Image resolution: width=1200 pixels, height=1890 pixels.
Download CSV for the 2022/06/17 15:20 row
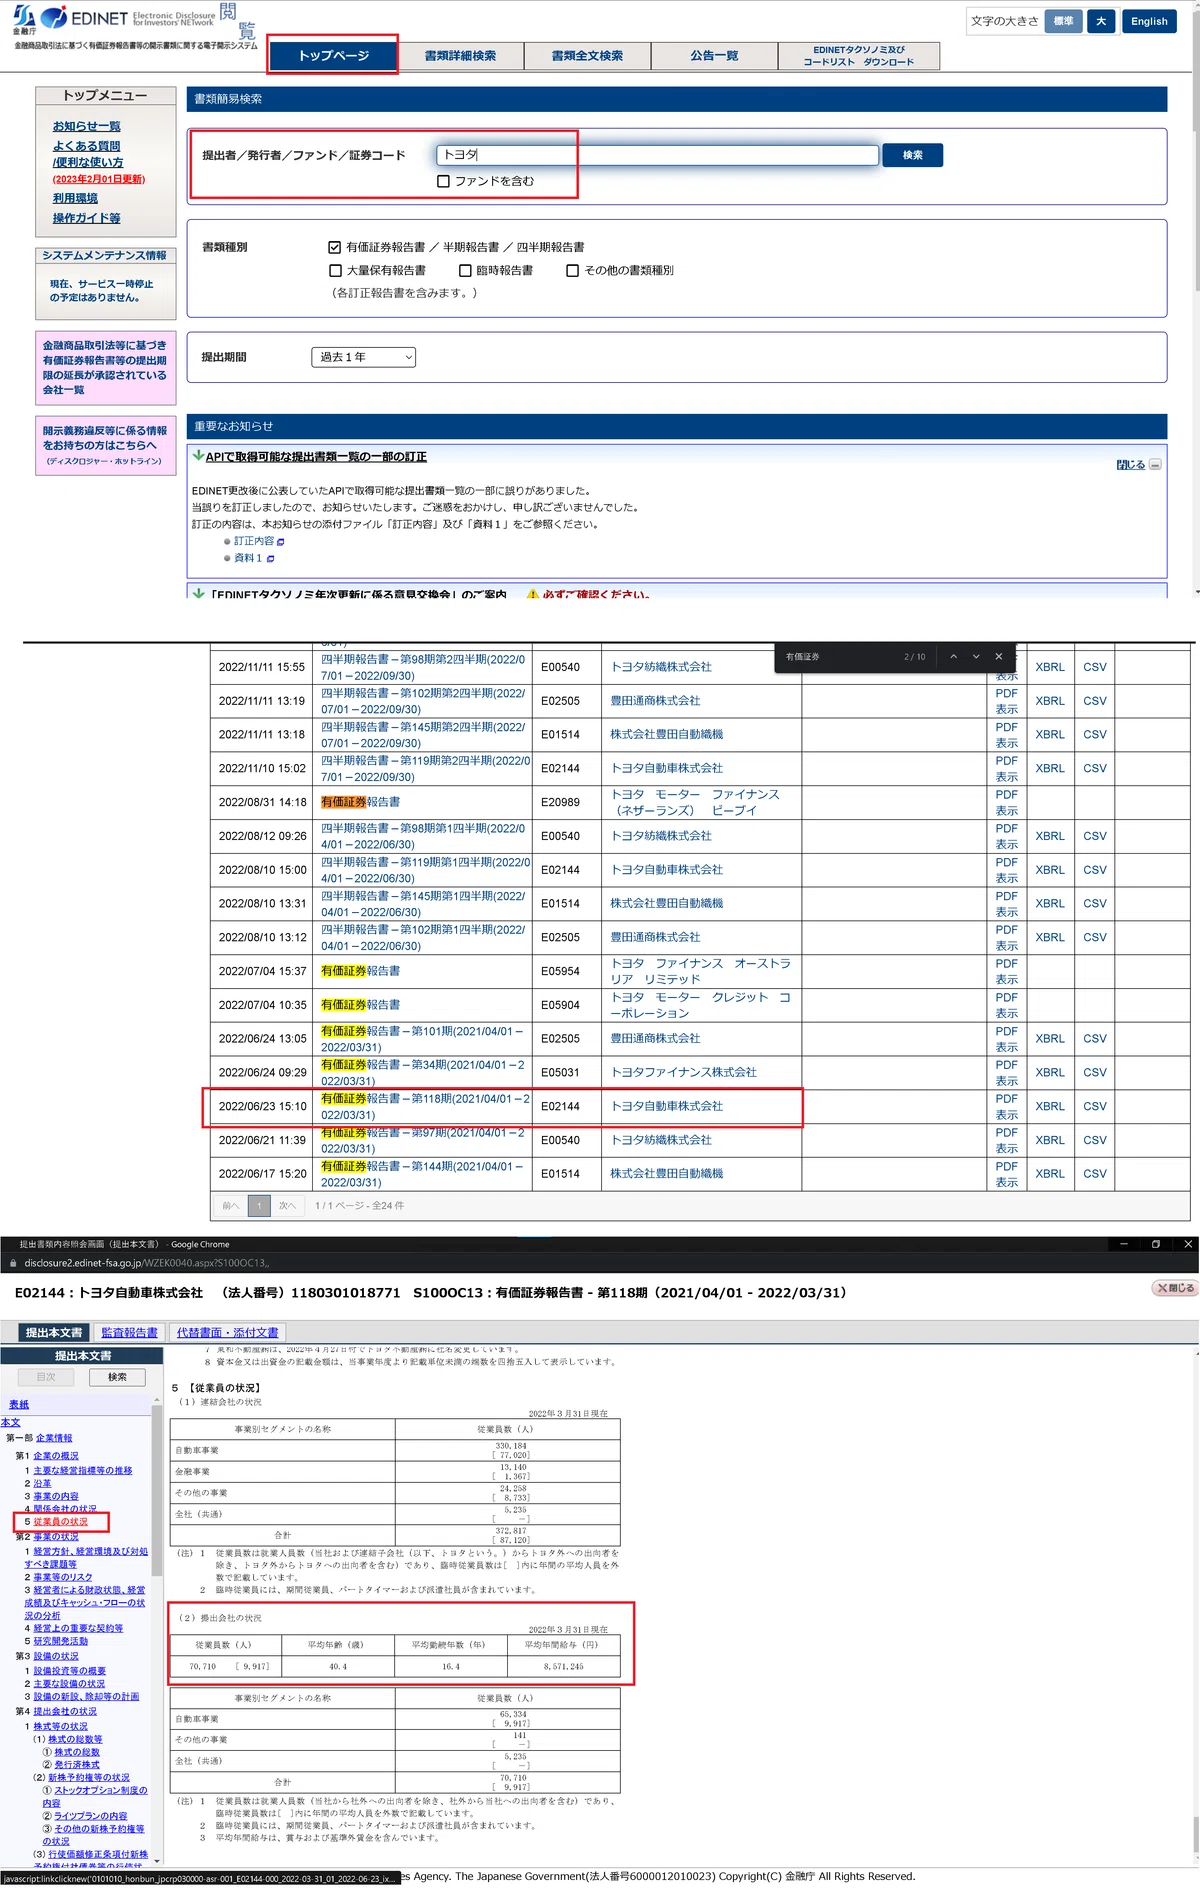1095,1174
